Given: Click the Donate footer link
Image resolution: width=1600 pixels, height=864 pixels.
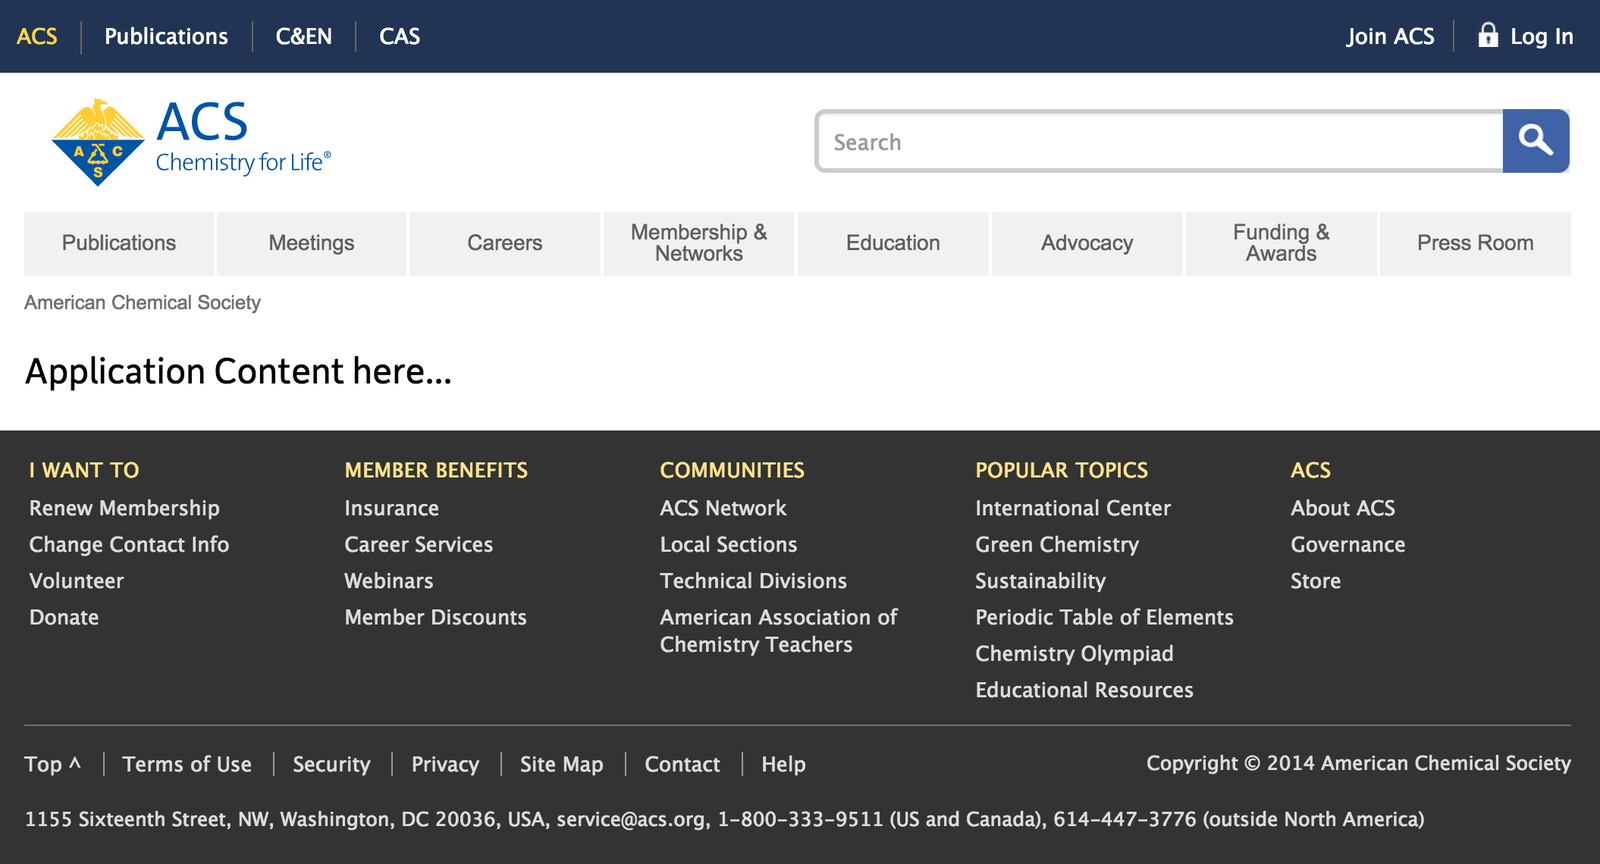Looking at the screenshot, I should point(64,617).
